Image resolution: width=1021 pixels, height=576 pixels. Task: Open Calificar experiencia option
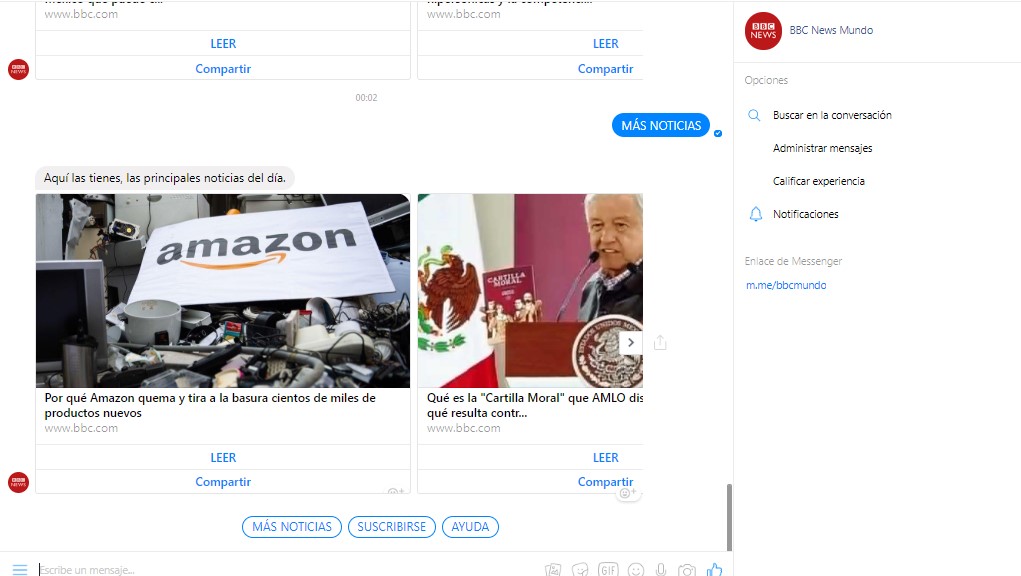pos(818,181)
